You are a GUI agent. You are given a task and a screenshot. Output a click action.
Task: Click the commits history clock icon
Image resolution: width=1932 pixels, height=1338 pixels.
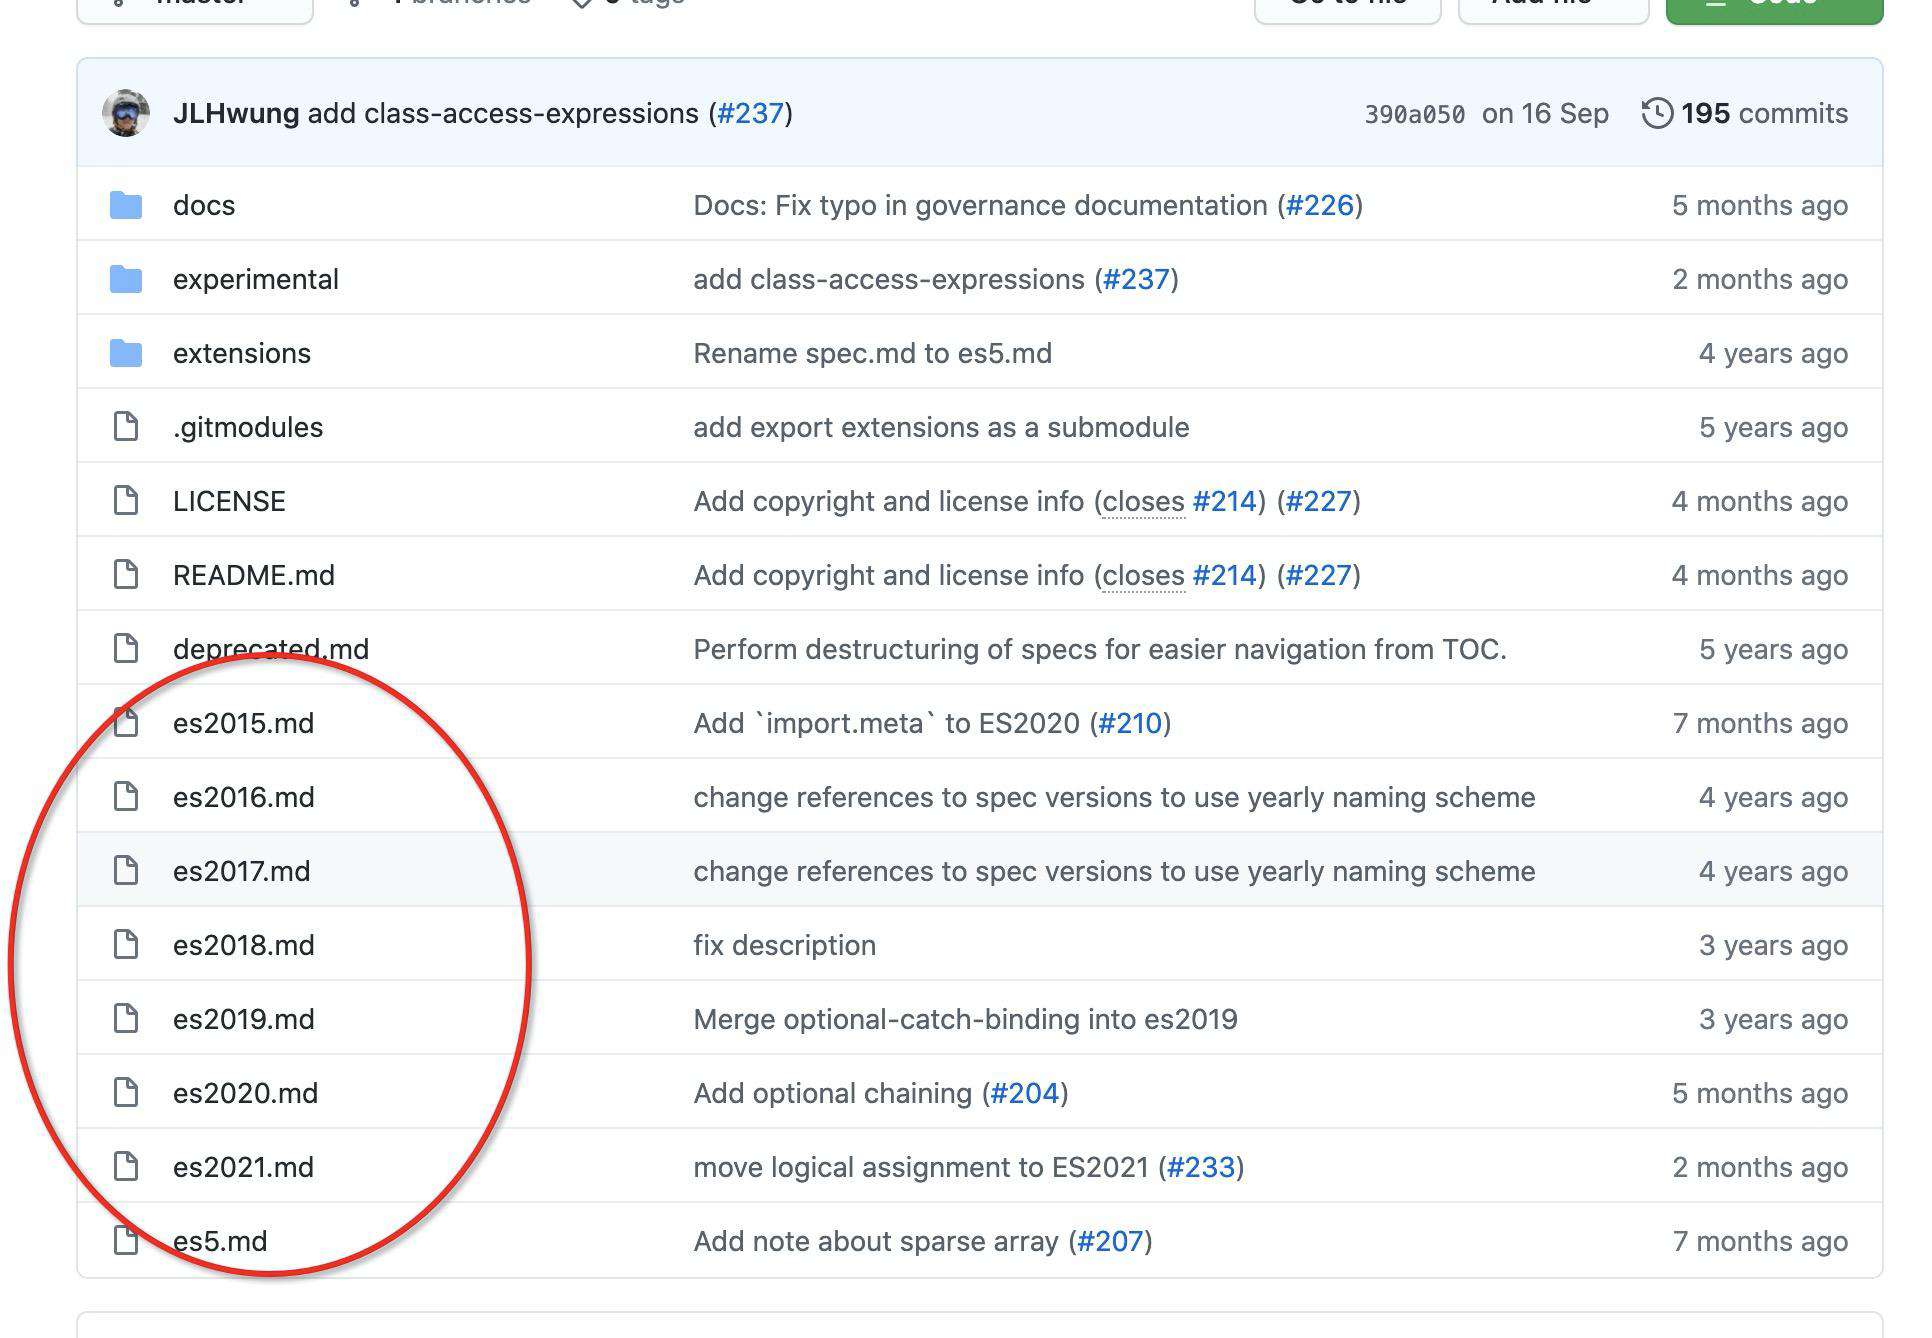1657,113
